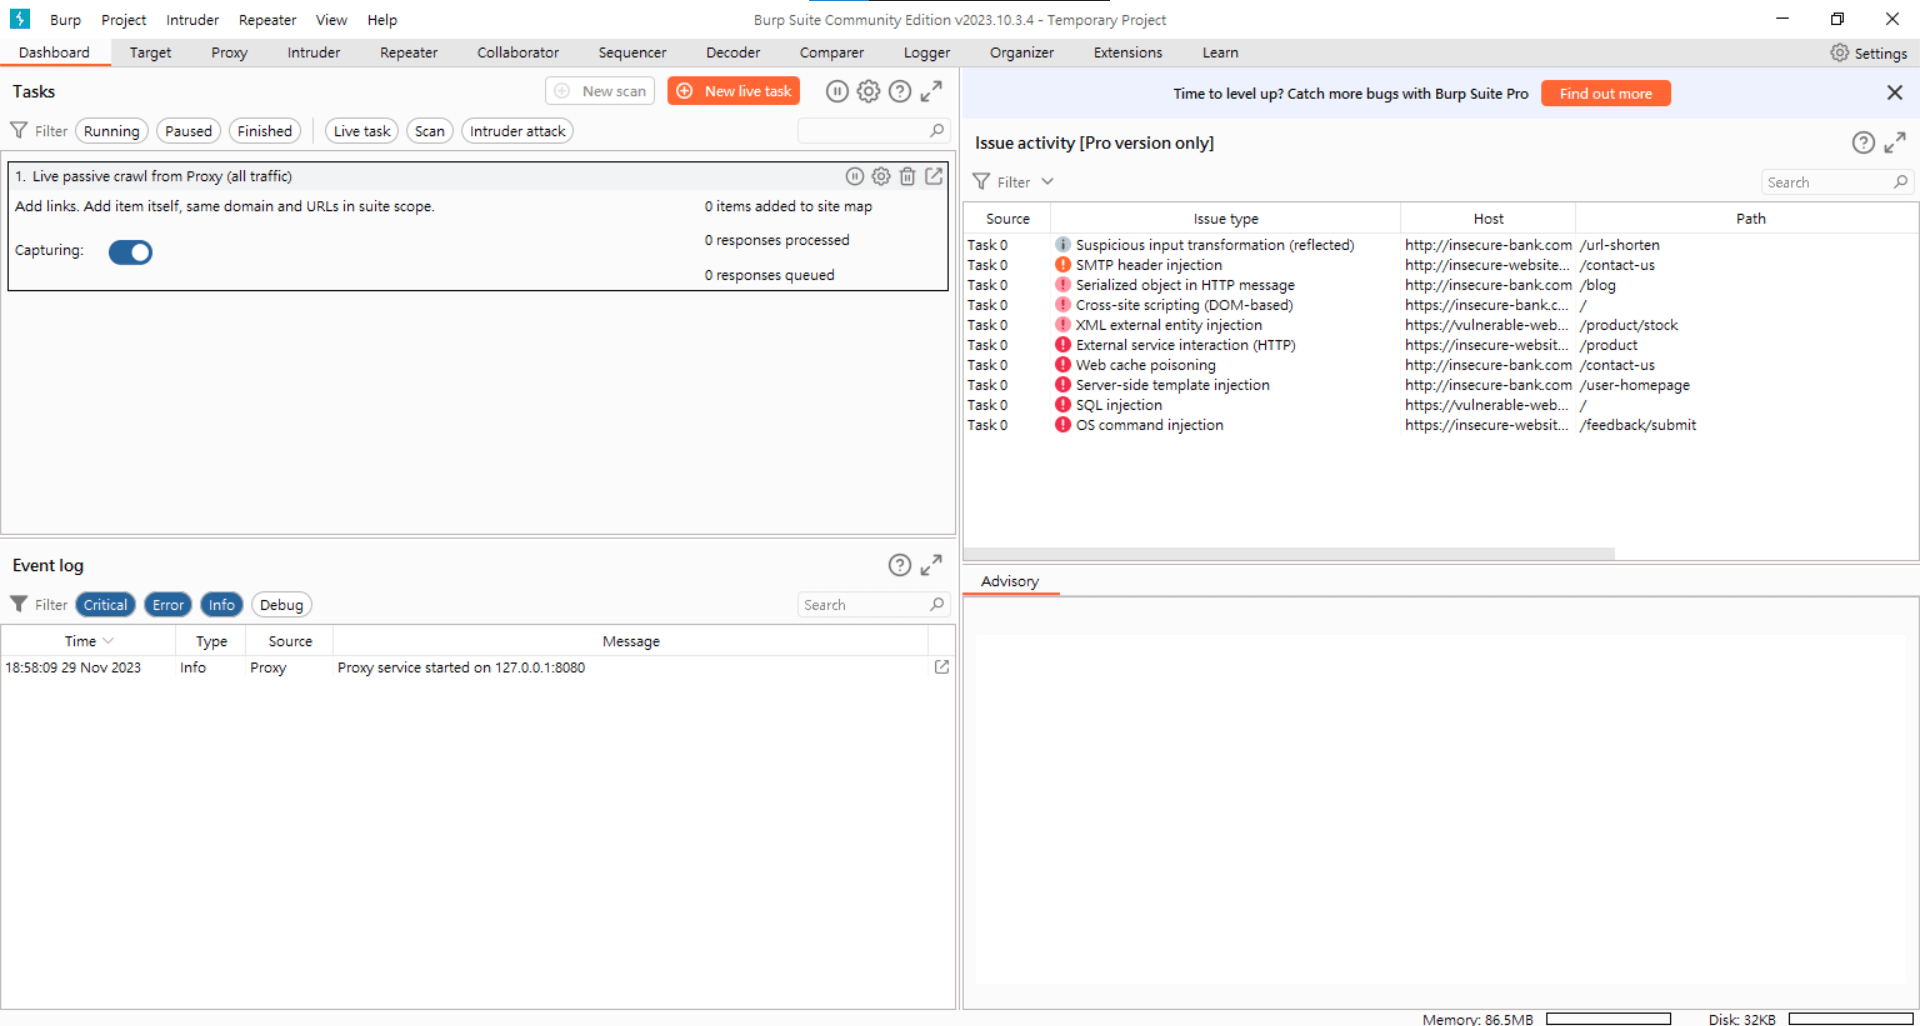The width and height of the screenshot is (1920, 1026).
Task: Pause the Live passive crawl task
Action: pyautogui.click(x=855, y=176)
